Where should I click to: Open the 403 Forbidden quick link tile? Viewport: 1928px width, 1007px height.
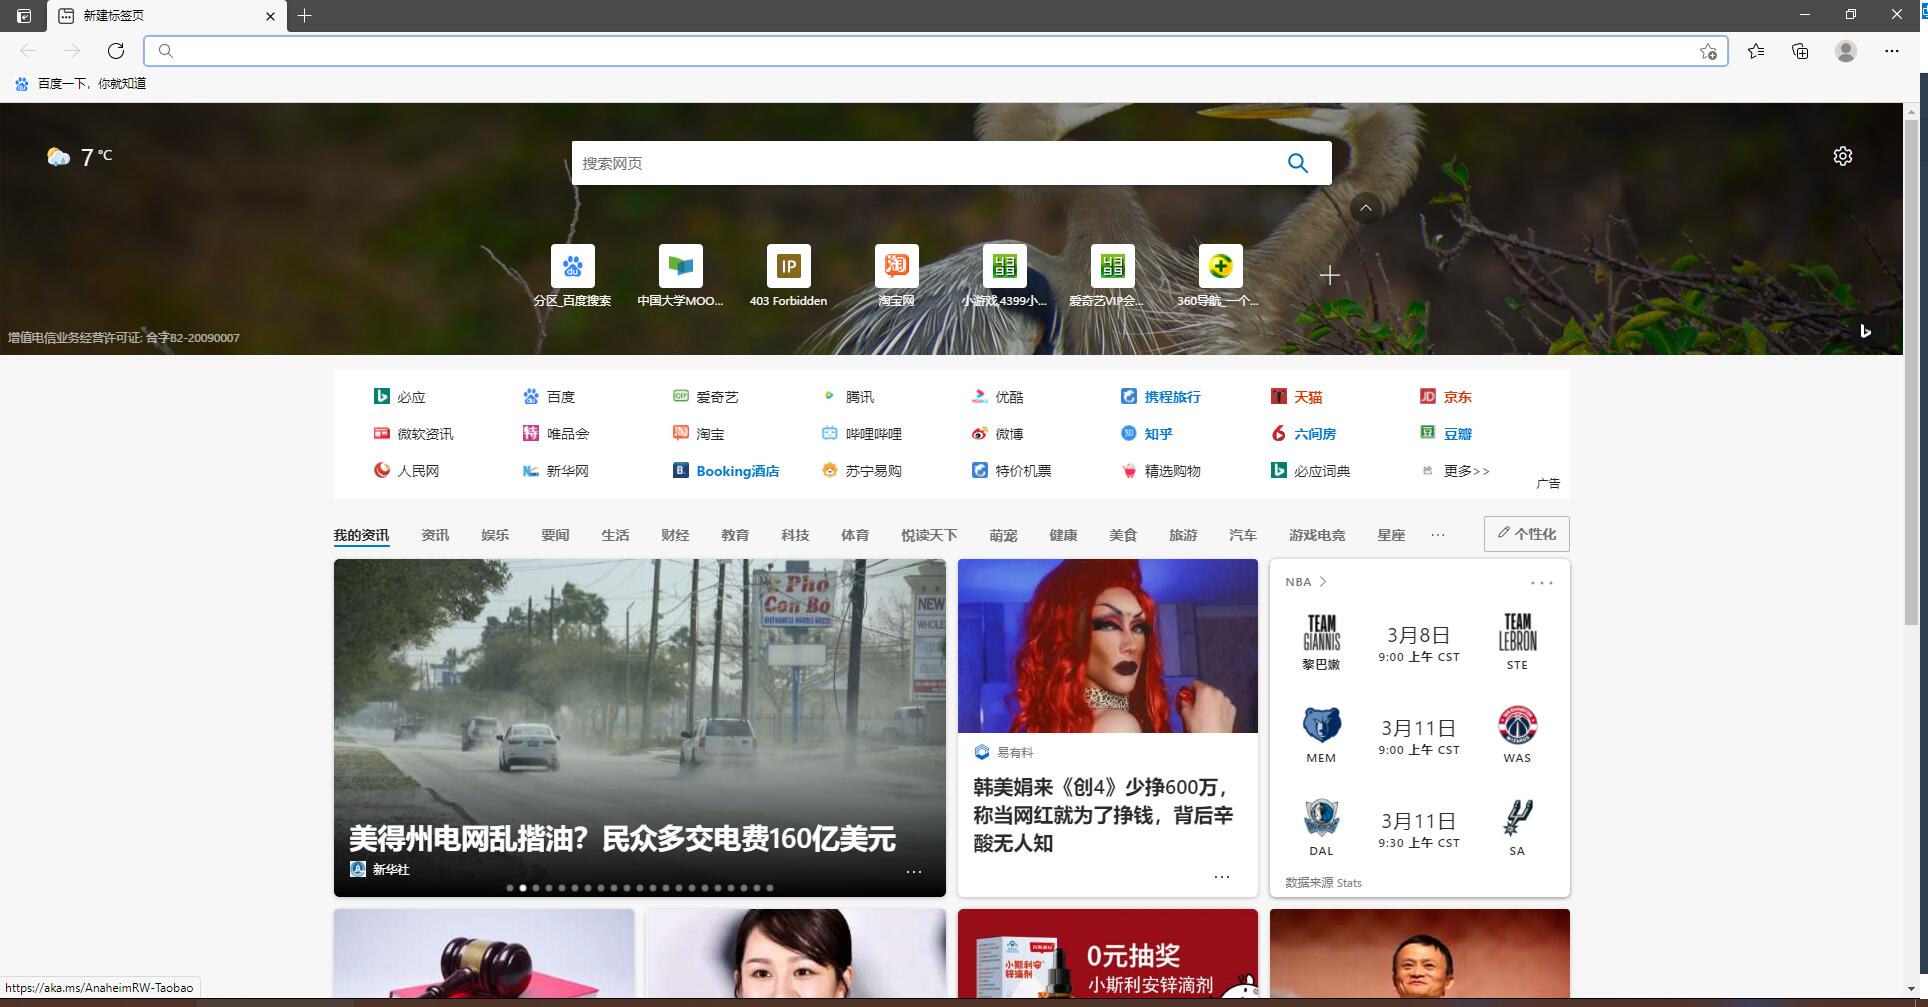pos(788,276)
